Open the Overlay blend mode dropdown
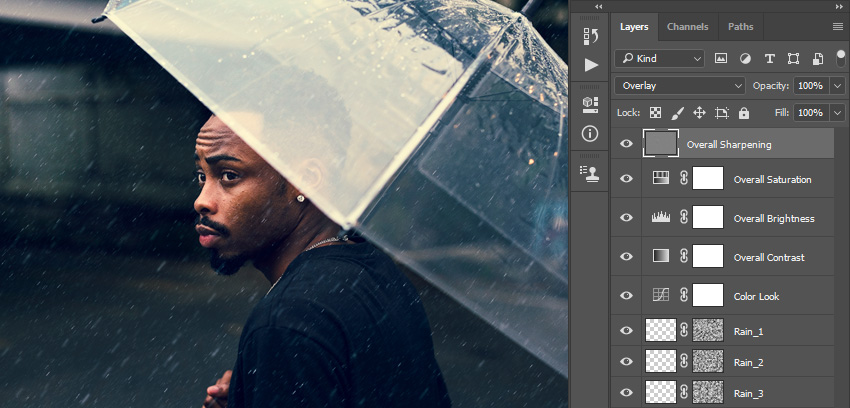Image resolution: width=850 pixels, height=408 pixels. point(680,86)
